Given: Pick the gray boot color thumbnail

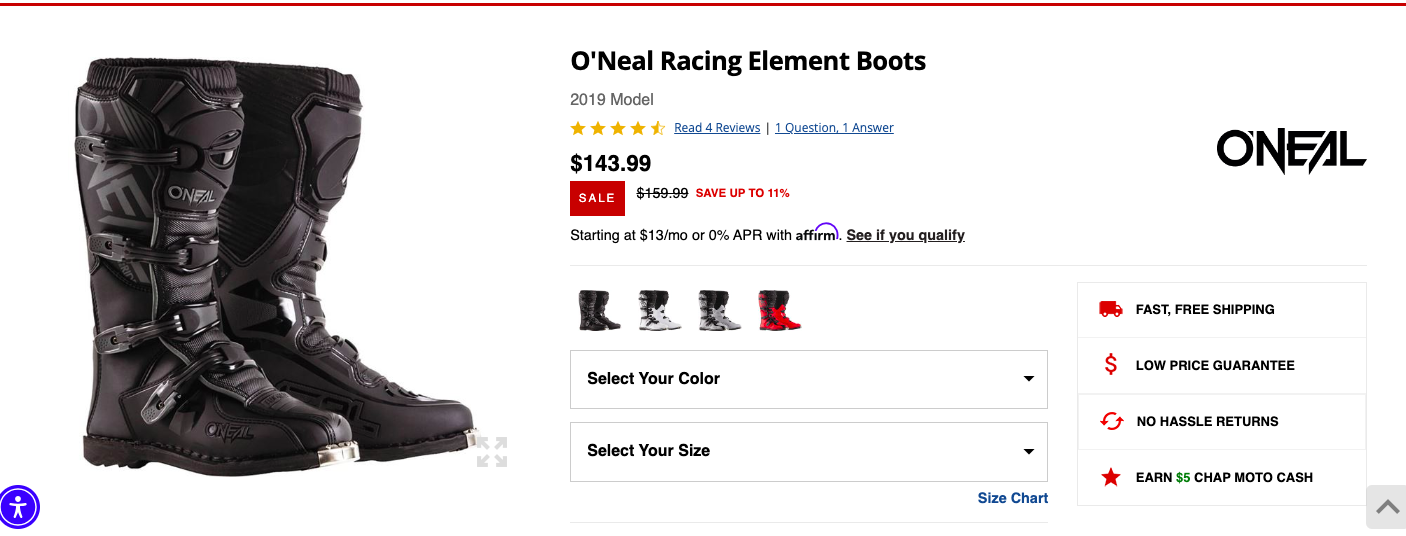Looking at the screenshot, I should [x=719, y=310].
